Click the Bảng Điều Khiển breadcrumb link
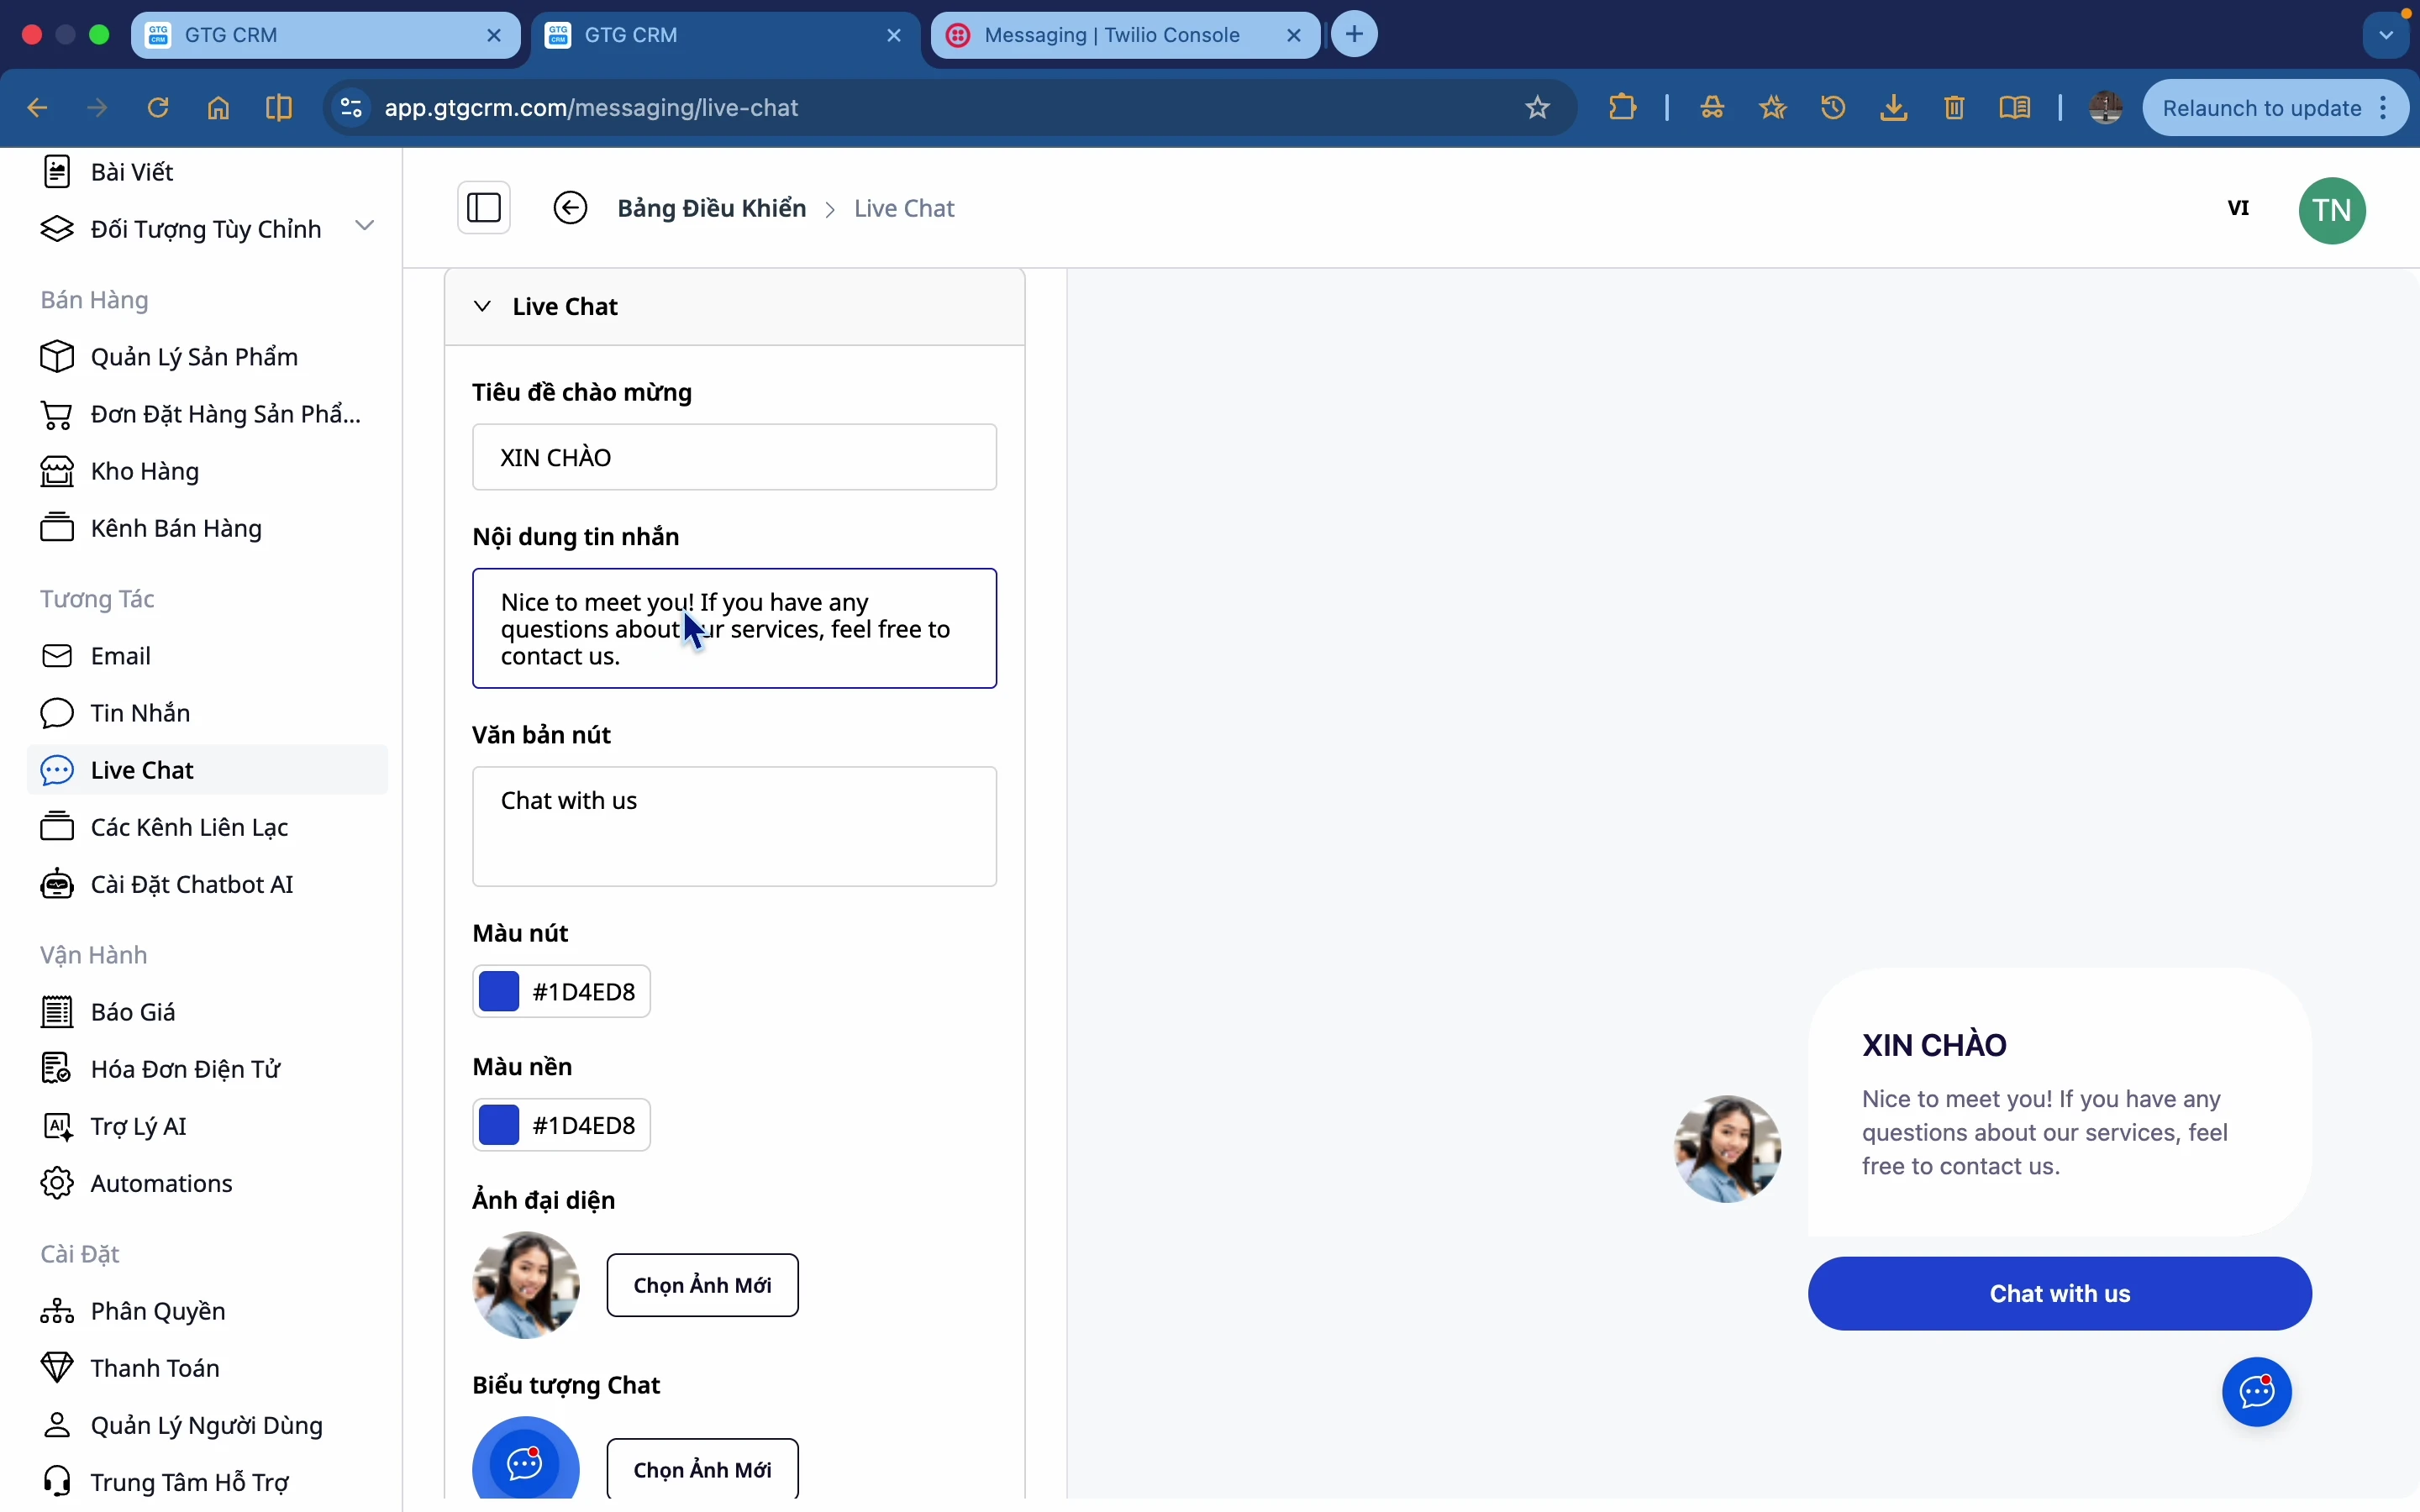 [x=711, y=208]
